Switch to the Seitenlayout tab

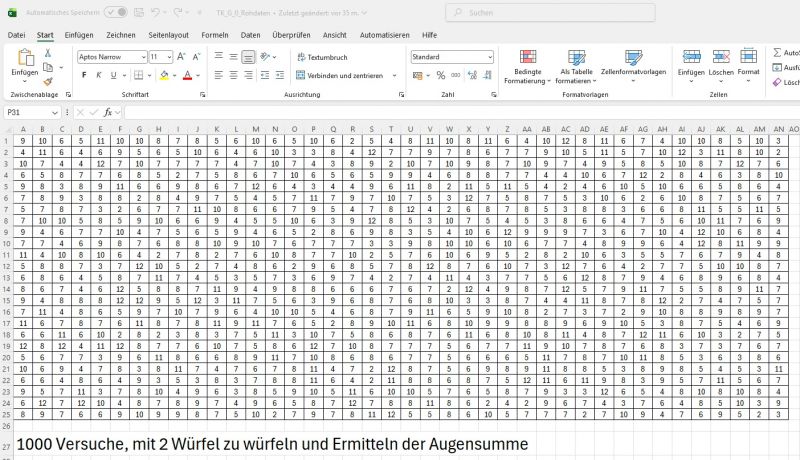(x=168, y=35)
